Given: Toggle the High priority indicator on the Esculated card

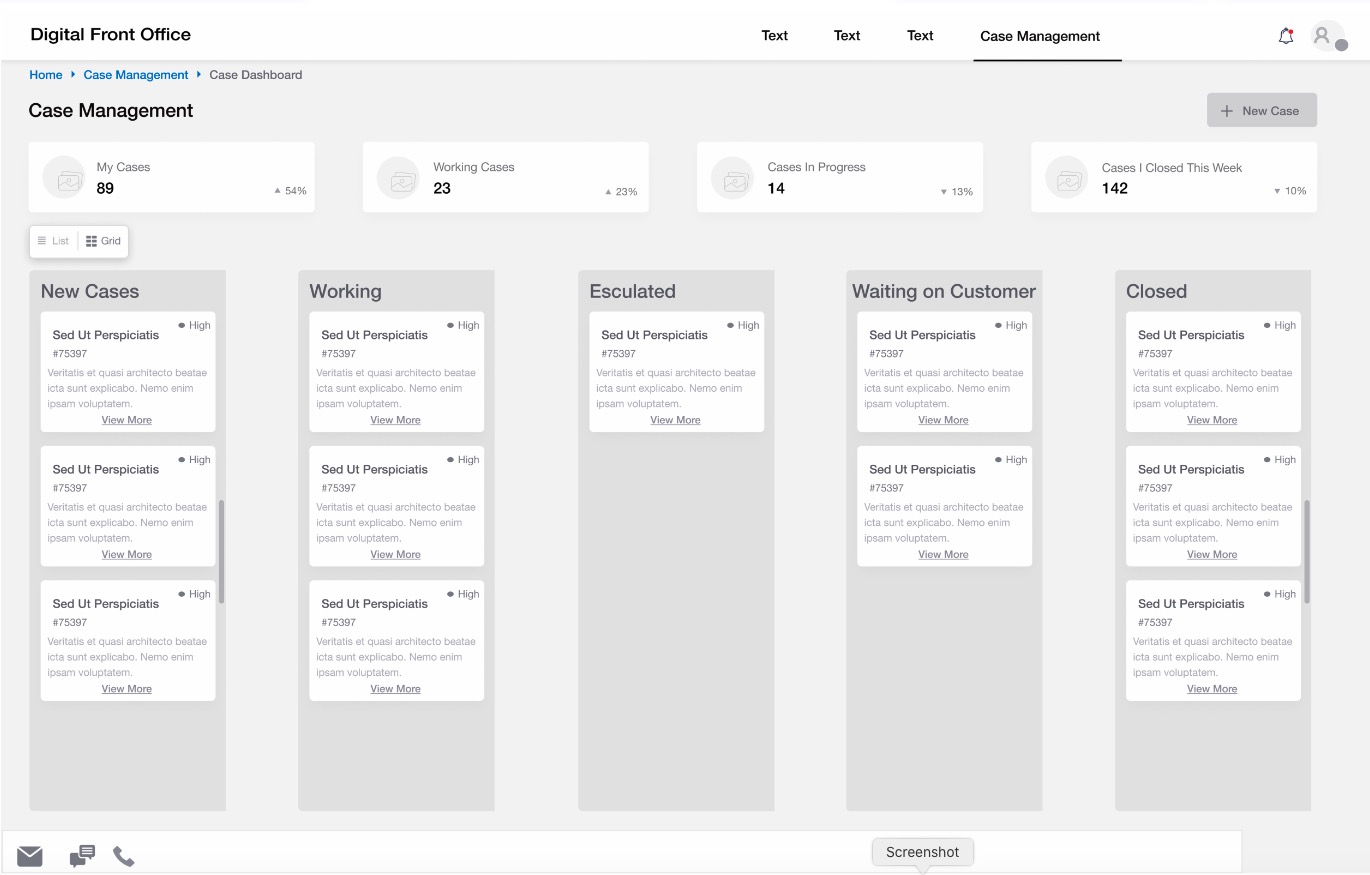Looking at the screenshot, I should tap(740, 325).
